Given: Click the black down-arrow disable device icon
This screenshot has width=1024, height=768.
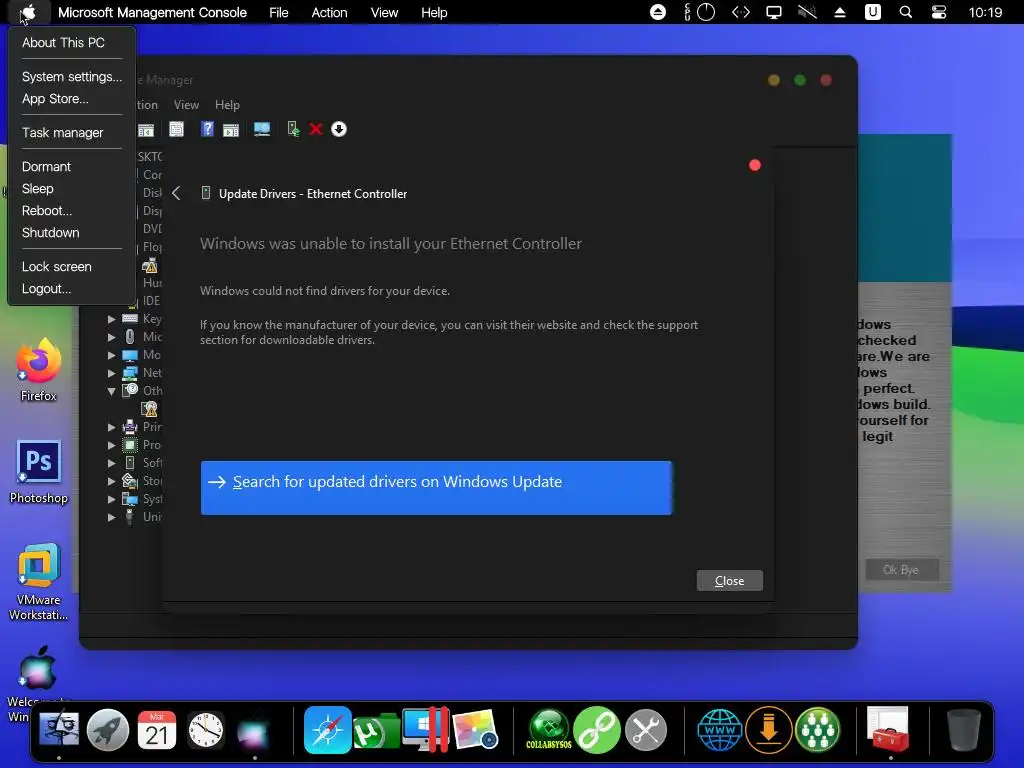Looking at the screenshot, I should 339,129.
